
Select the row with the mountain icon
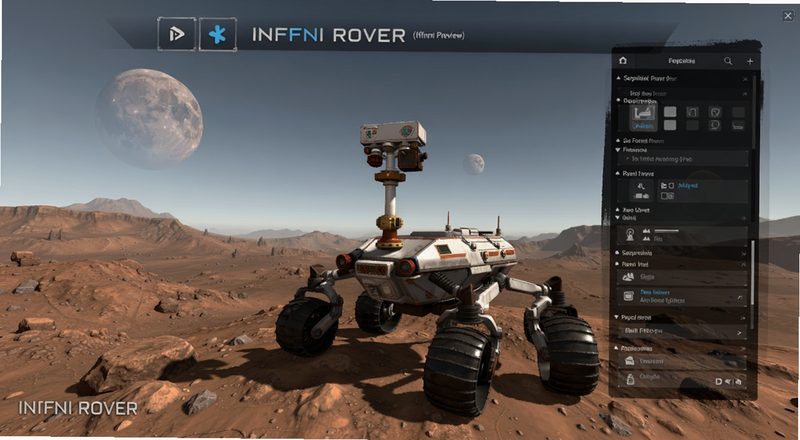click(682, 278)
